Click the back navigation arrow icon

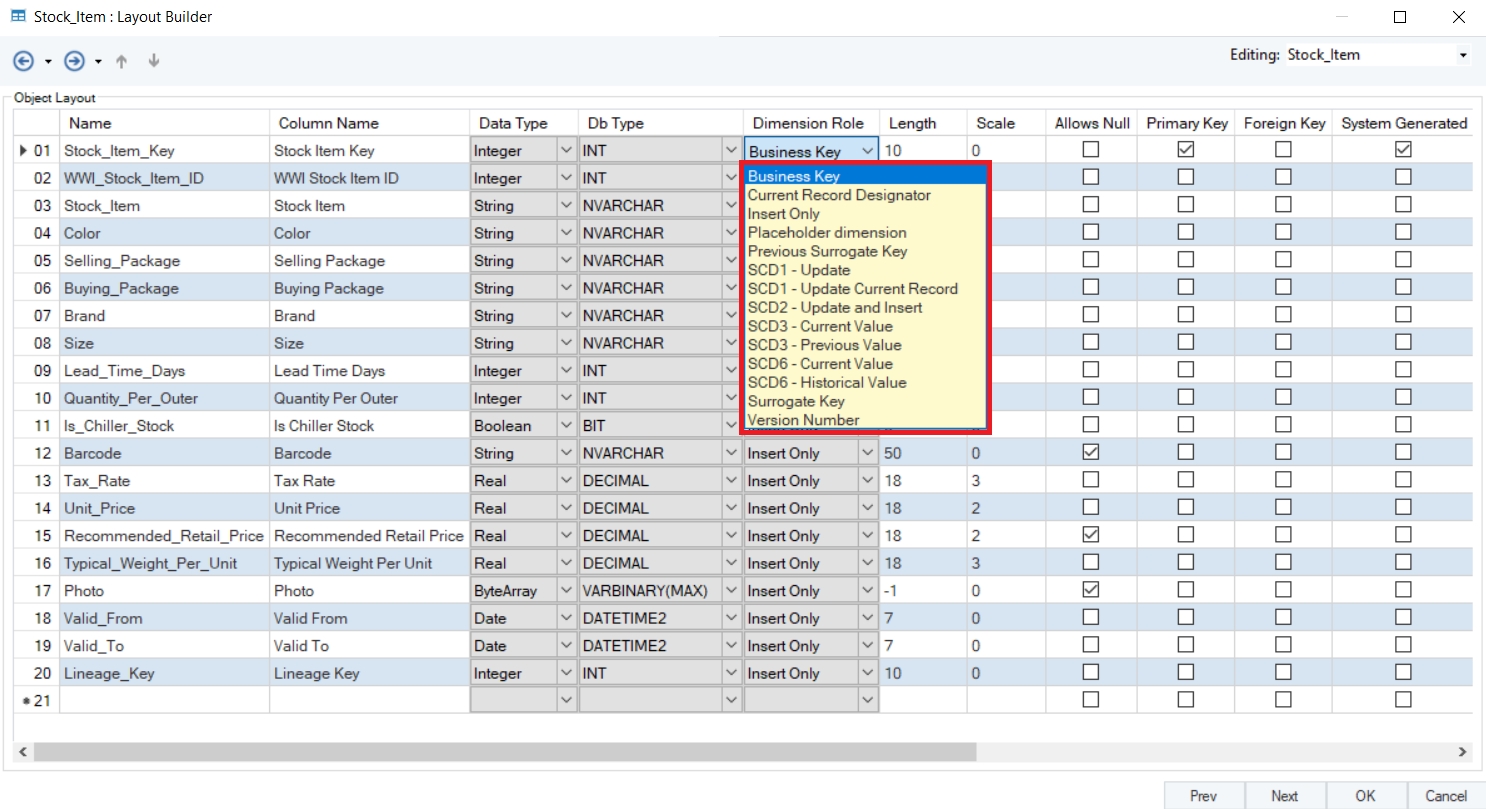click(x=23, y=61)
